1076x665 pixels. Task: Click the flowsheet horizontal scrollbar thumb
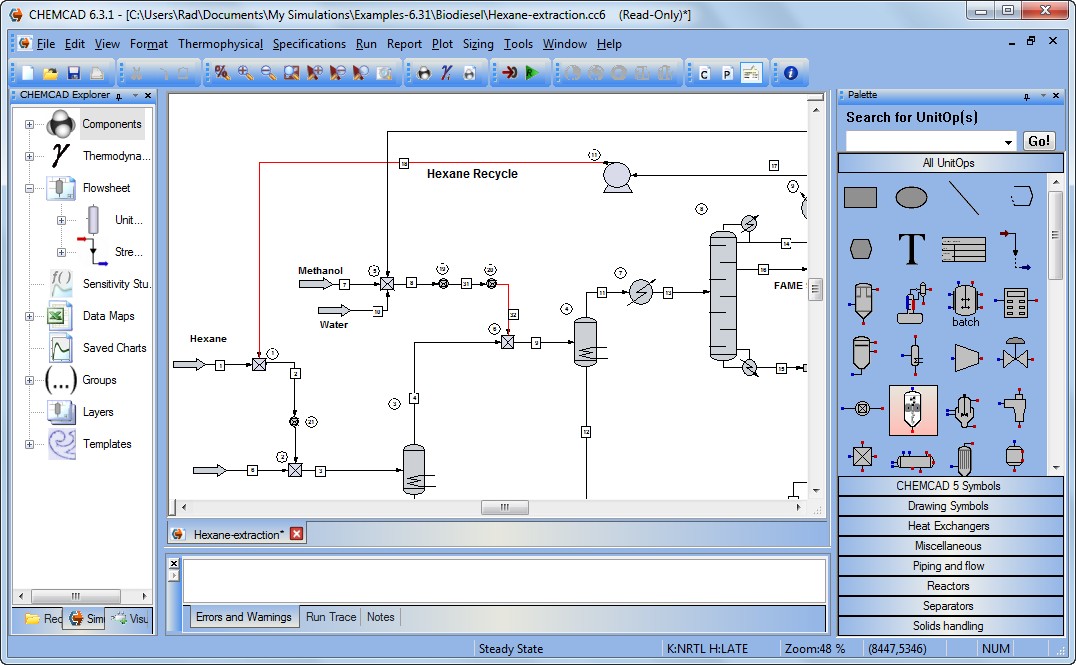pyautogui.click(x=504, y=507)
